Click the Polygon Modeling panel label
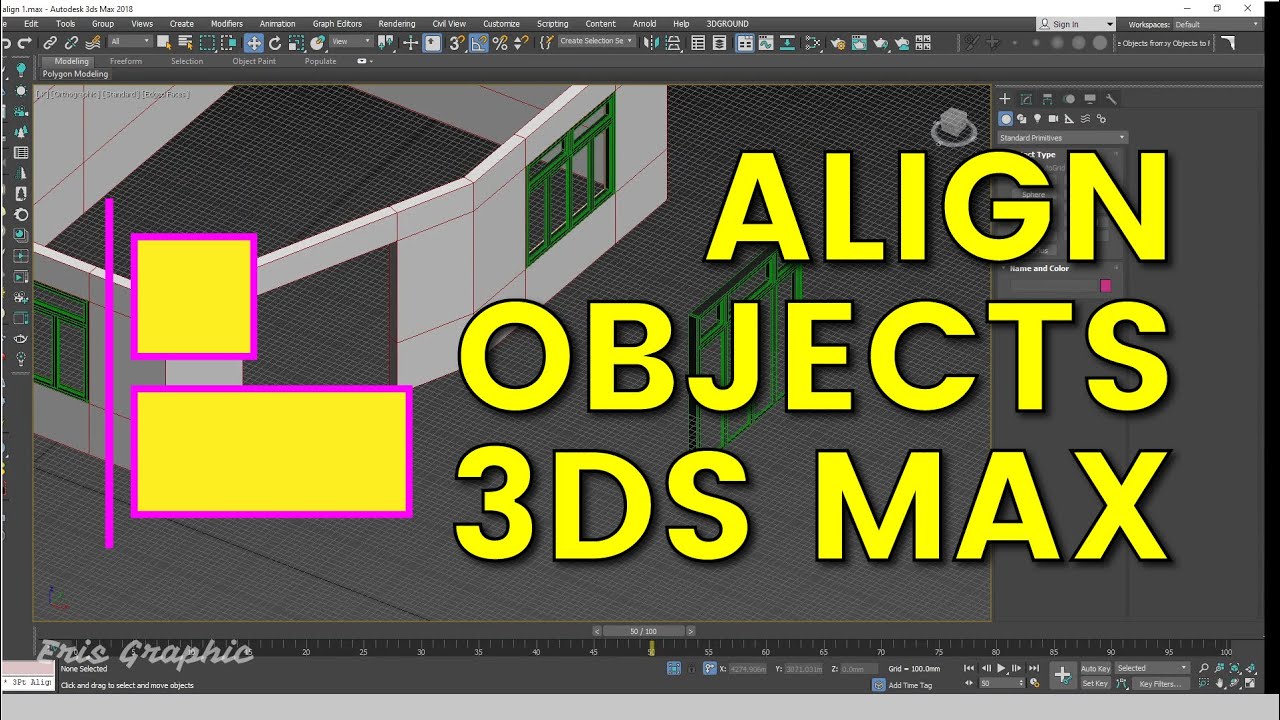The height and width of the screenshot is (720, 1280). tap(75, 74)
